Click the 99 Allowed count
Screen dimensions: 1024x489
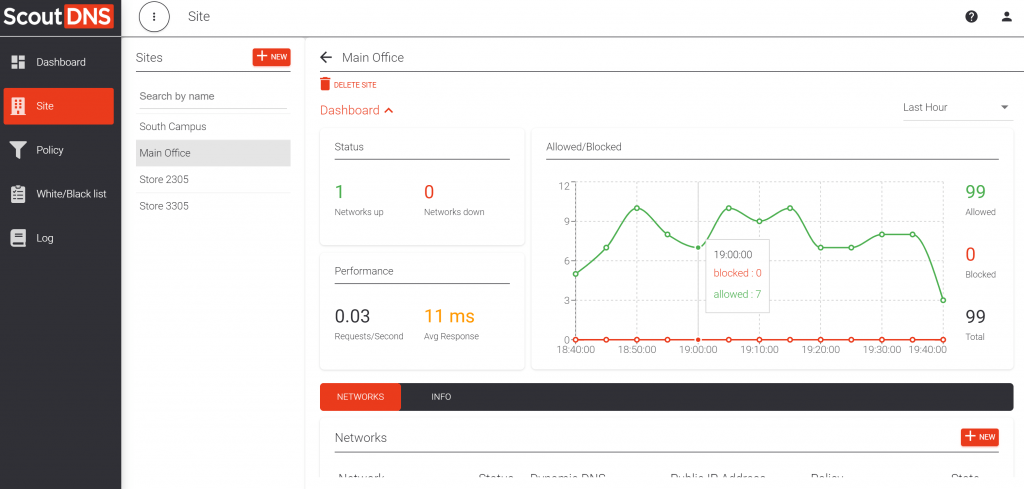click(976, 192)
